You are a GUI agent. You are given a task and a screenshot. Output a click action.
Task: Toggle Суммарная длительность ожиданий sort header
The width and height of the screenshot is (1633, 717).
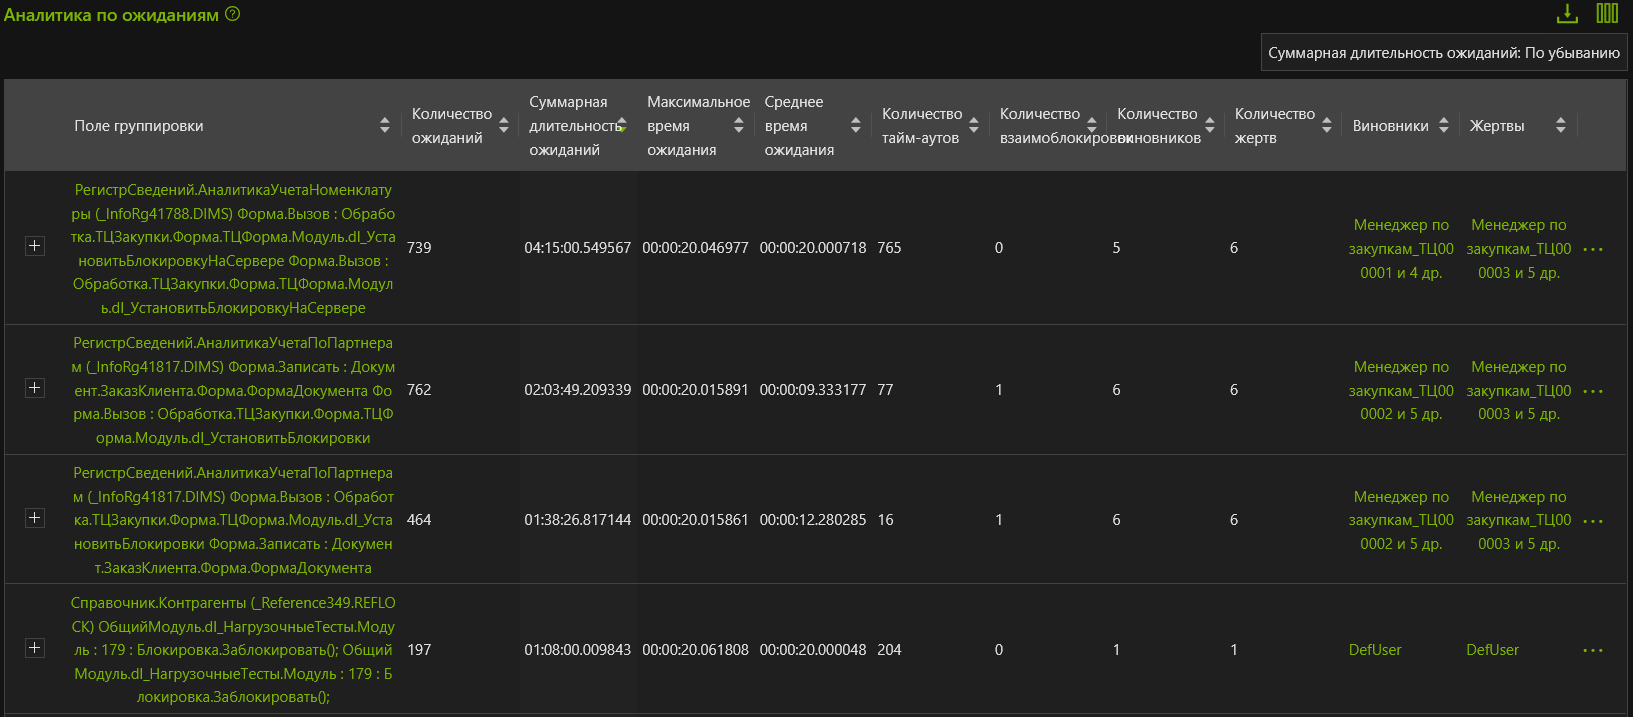(x=621, y=125)
